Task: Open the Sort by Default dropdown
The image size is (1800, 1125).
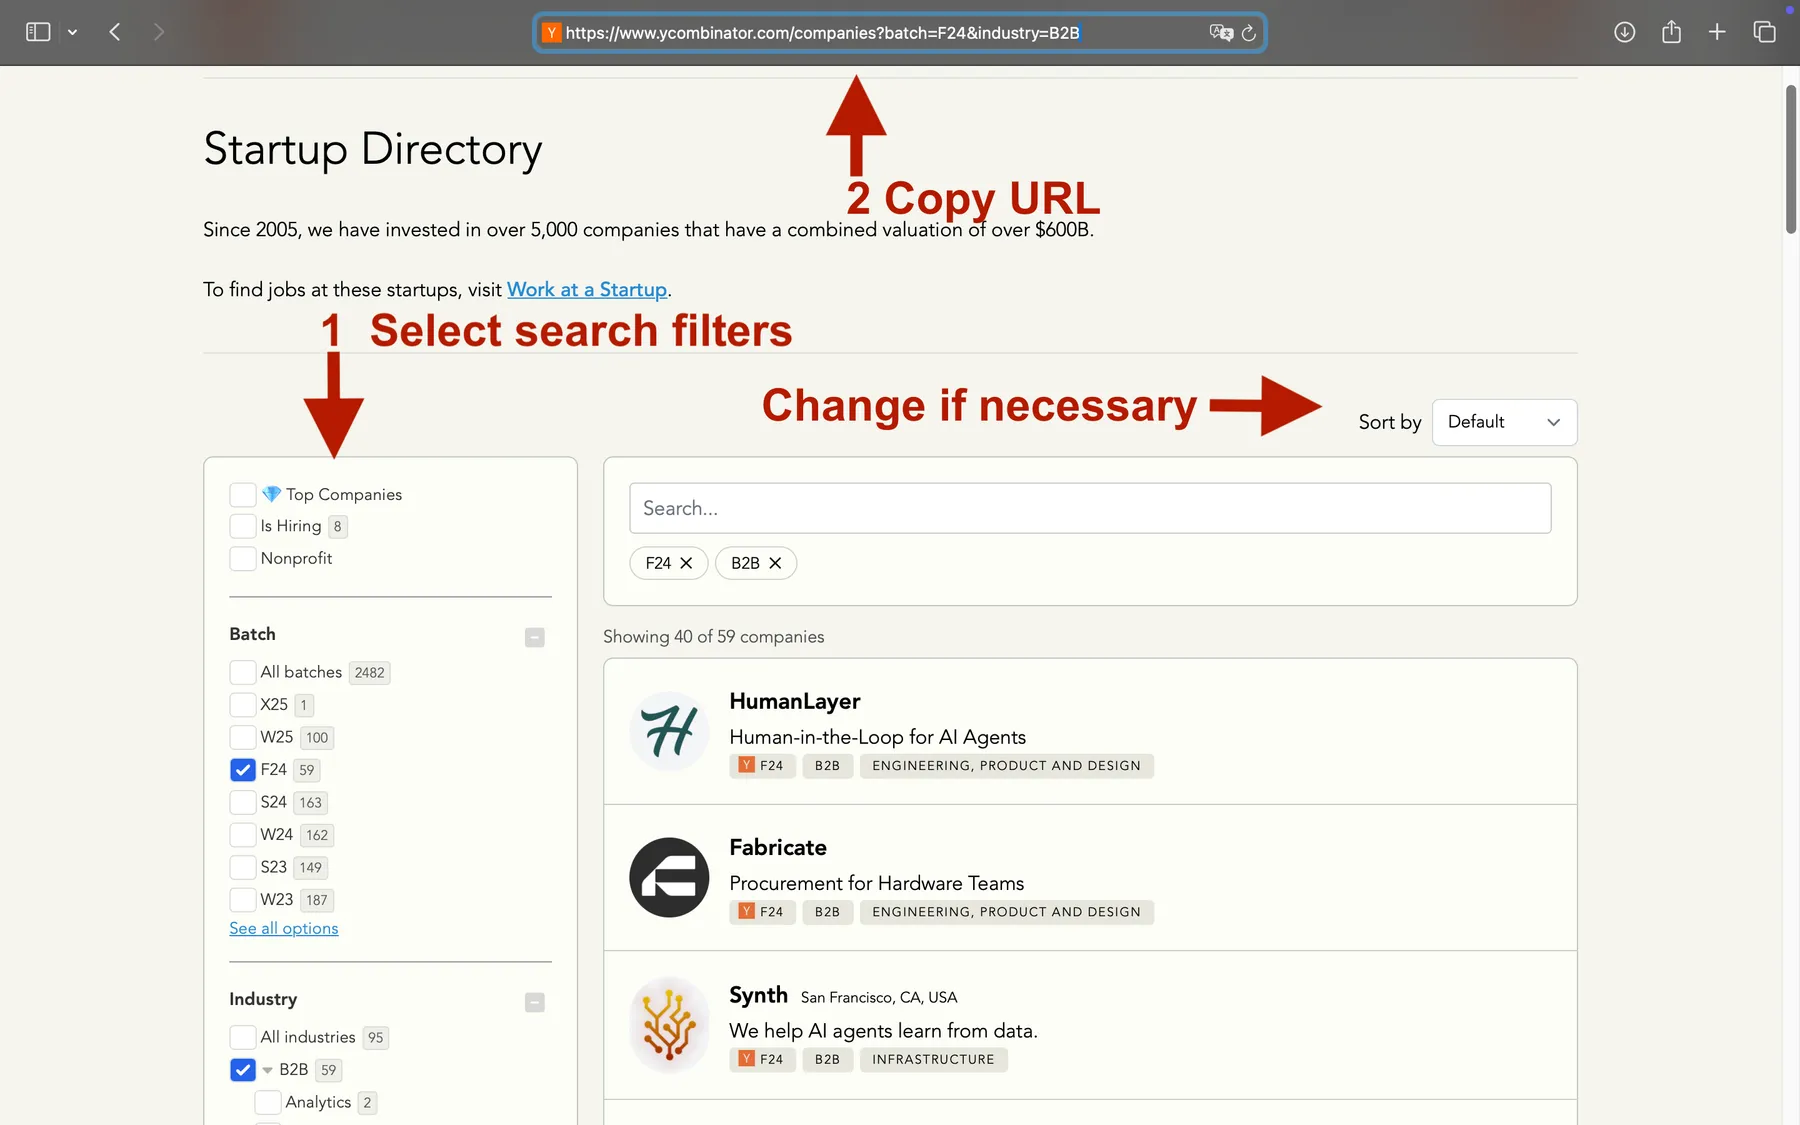Action: 1504,422
